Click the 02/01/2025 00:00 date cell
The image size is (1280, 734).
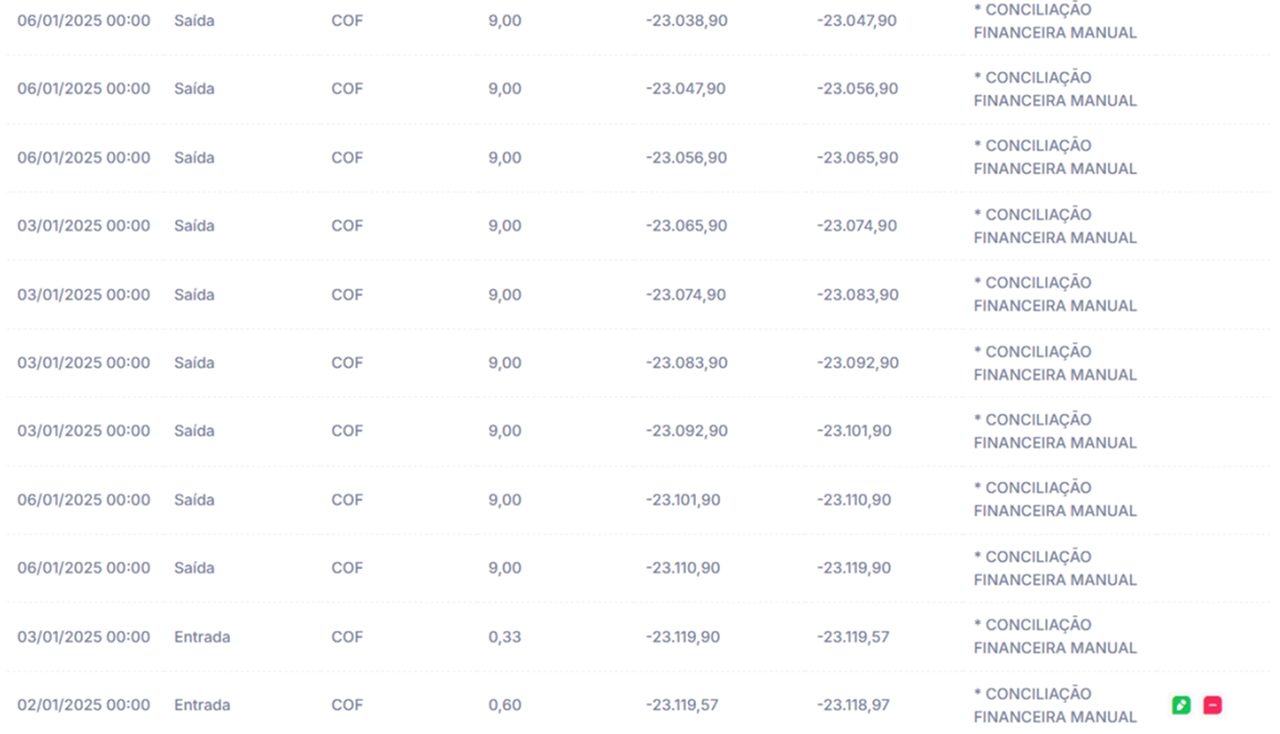coord(83,705)
